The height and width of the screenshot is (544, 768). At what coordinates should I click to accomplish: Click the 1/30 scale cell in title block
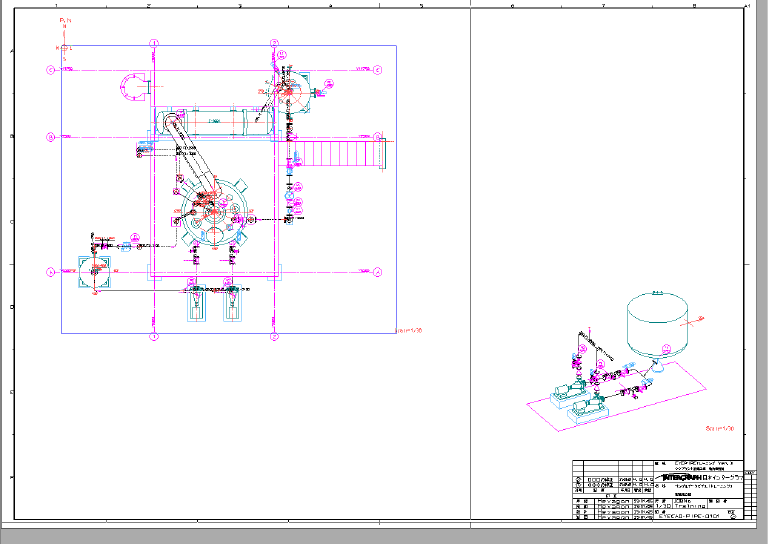(x=664, y=506)
